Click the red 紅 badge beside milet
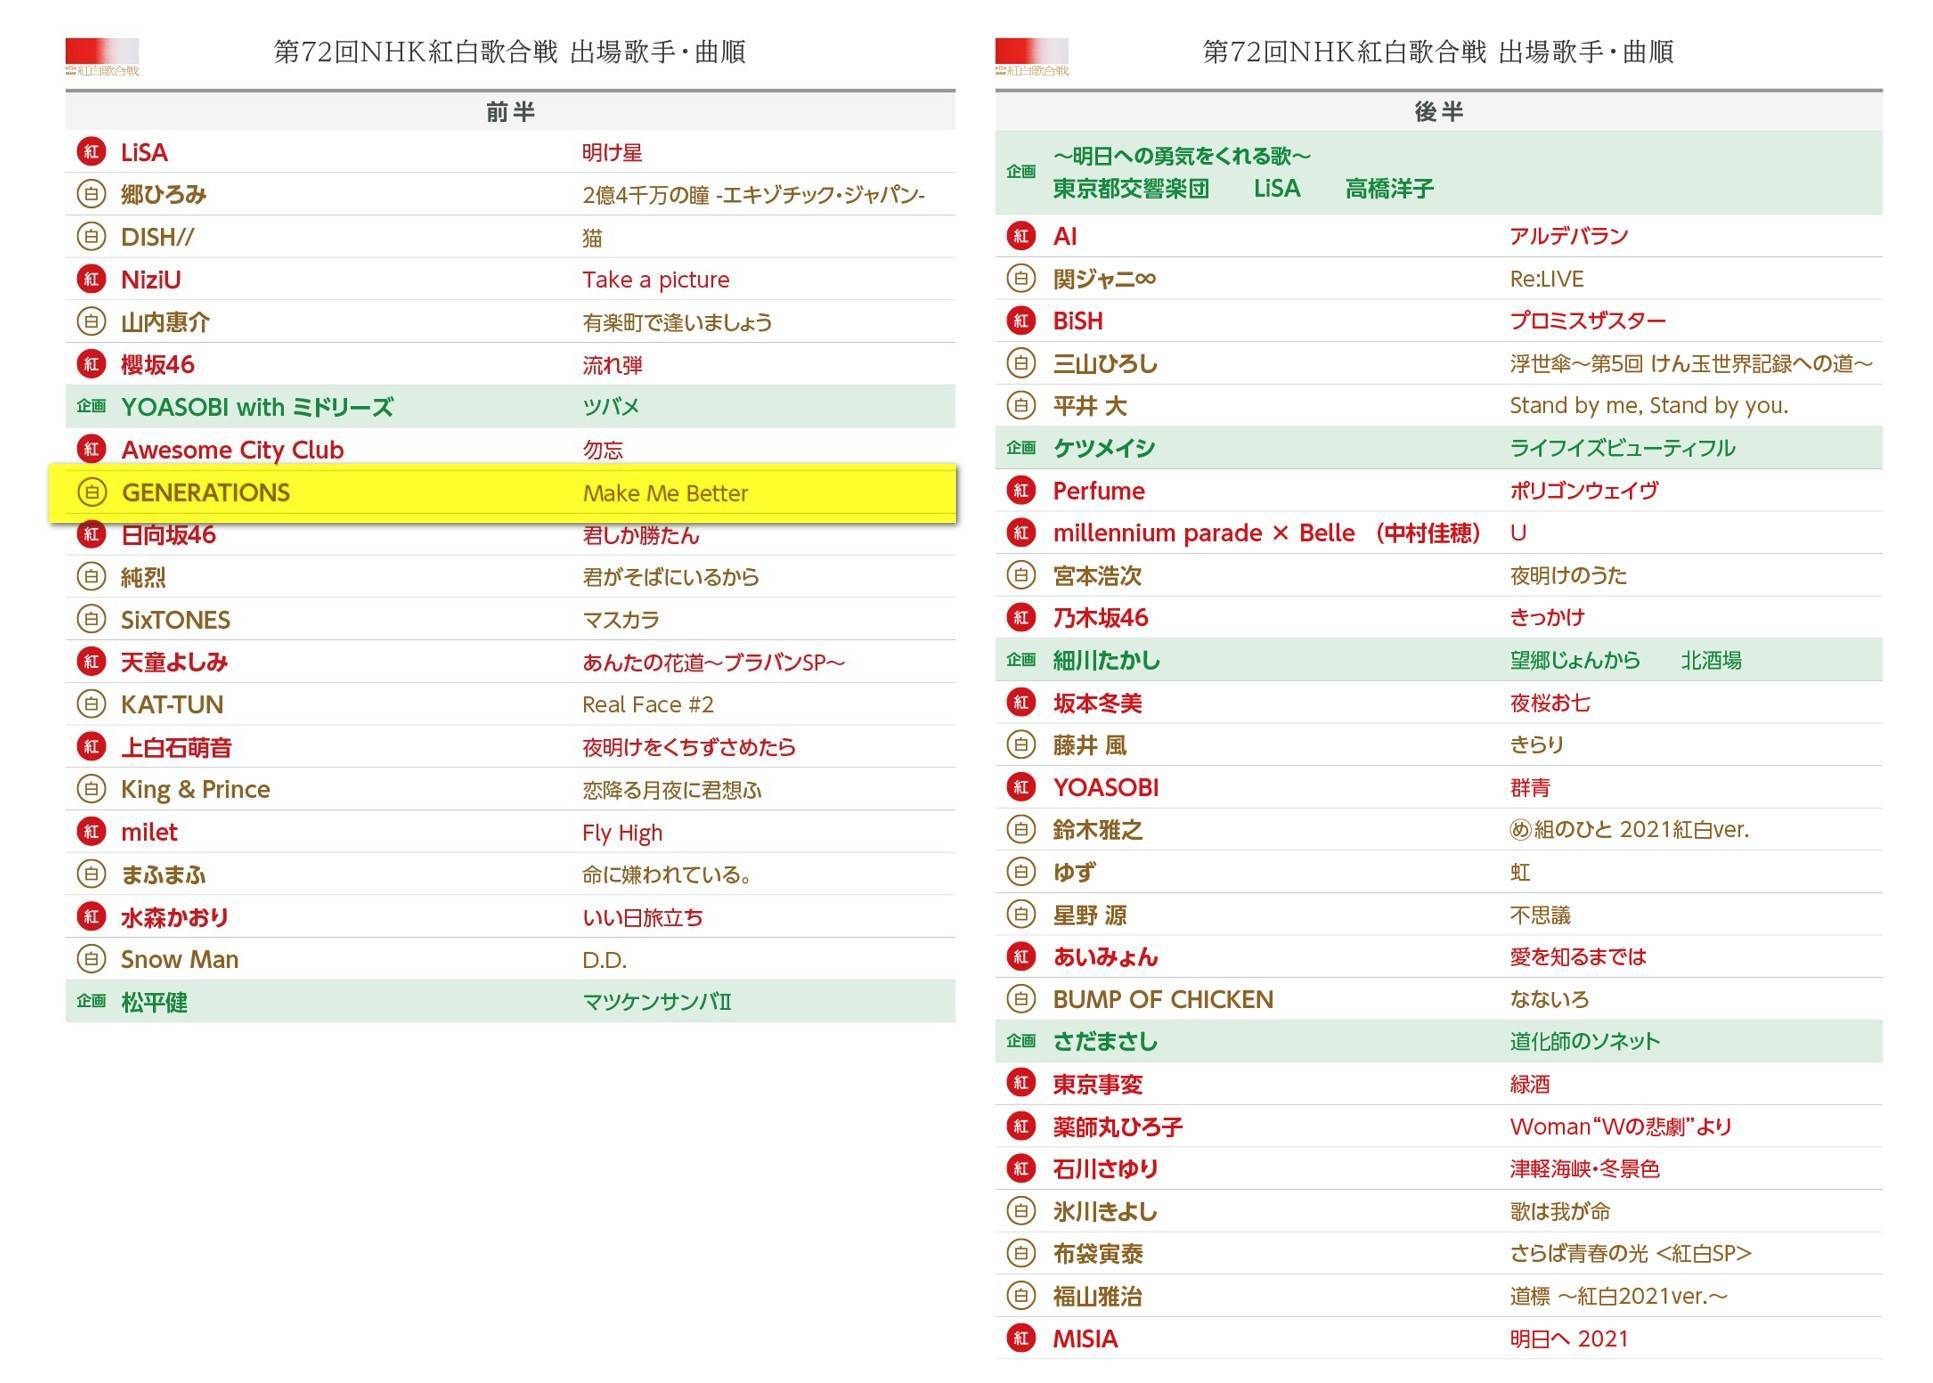 [91, 832]
